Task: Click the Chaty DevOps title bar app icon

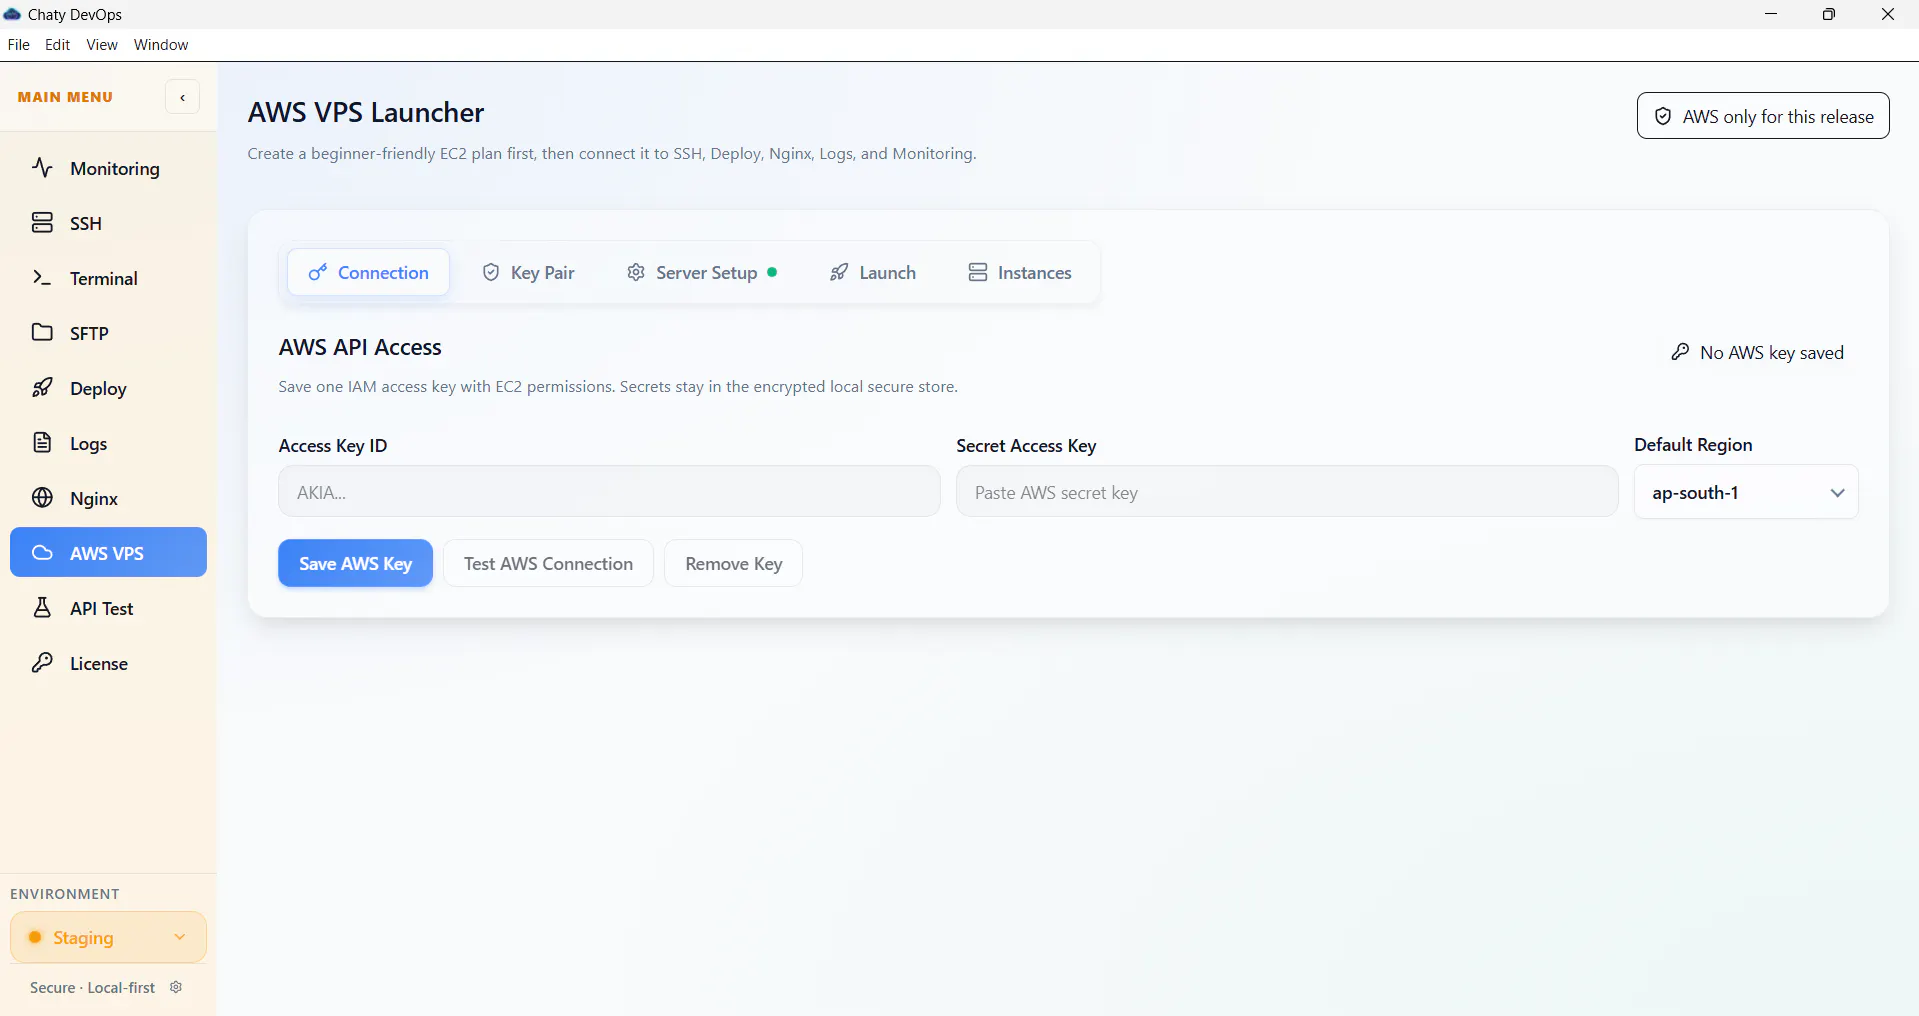Action: click(x=12, y=14)
